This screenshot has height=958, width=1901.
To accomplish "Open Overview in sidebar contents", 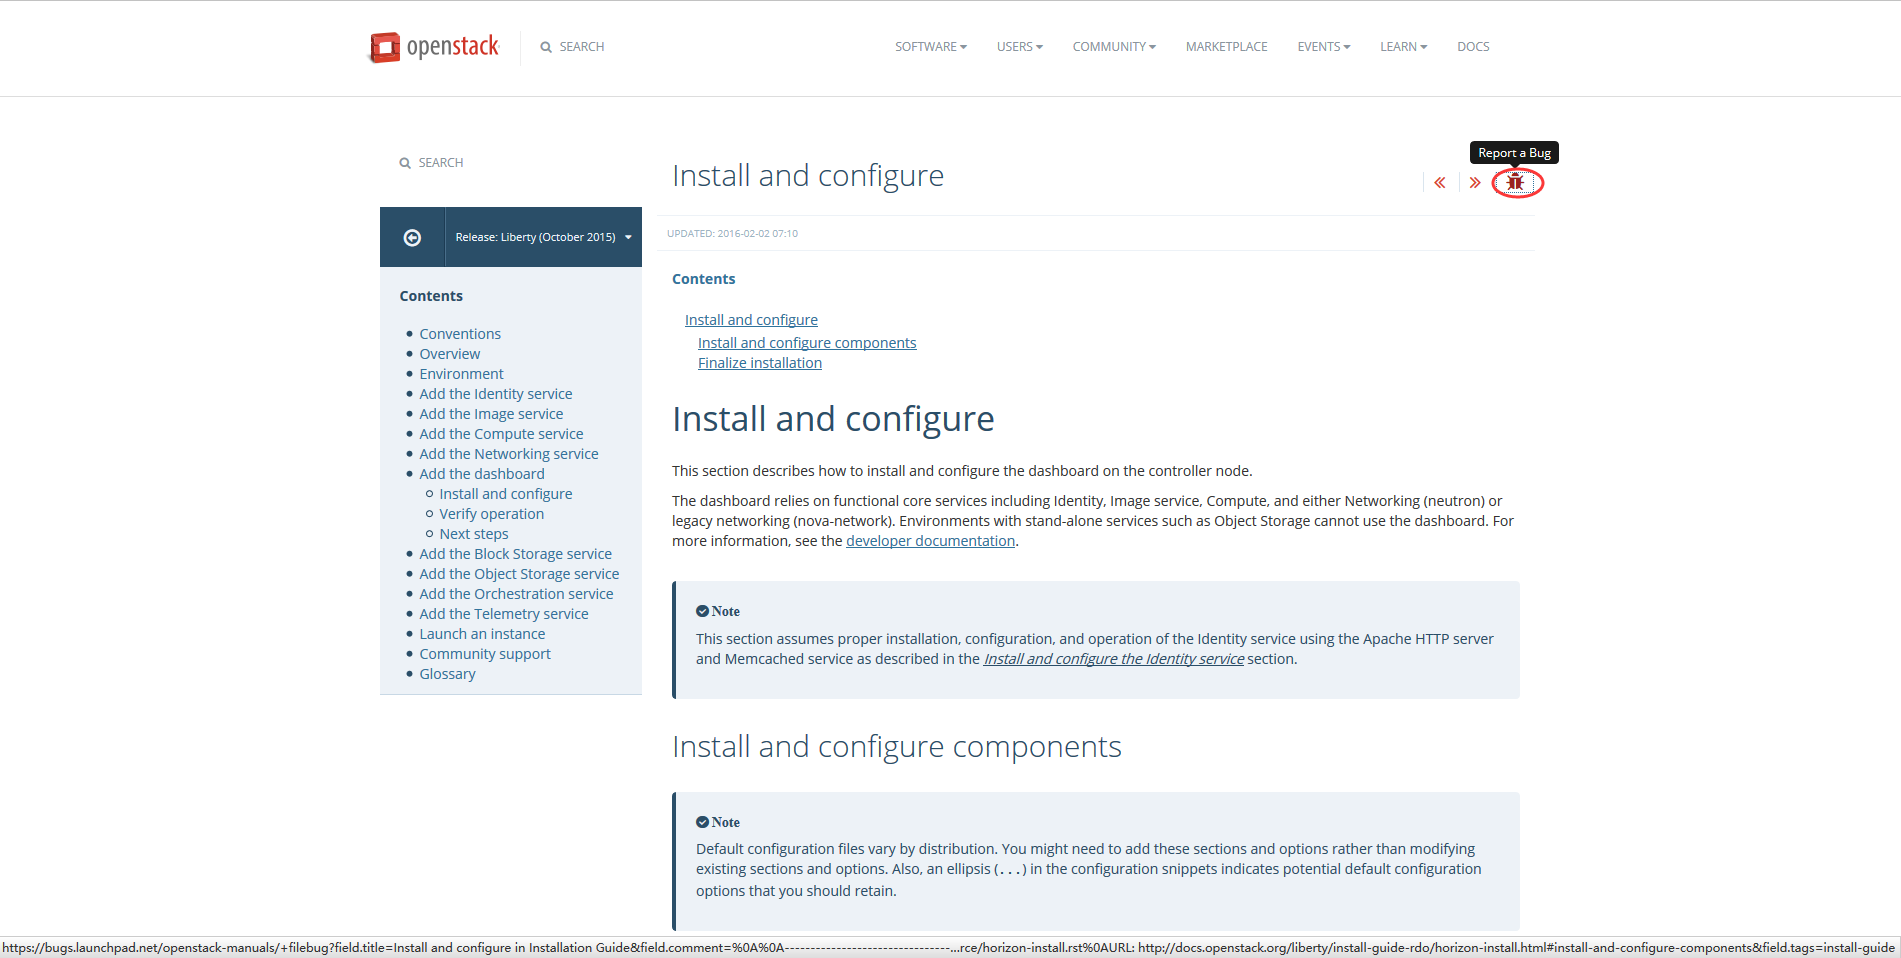I will click(x=450, y=354).
